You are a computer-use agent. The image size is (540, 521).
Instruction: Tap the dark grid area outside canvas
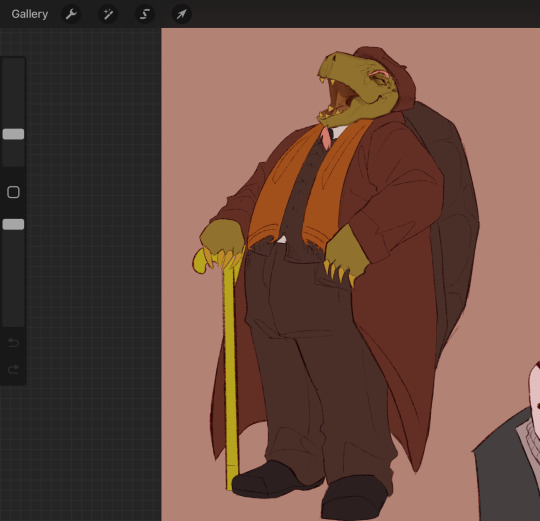tap(93, 275)
